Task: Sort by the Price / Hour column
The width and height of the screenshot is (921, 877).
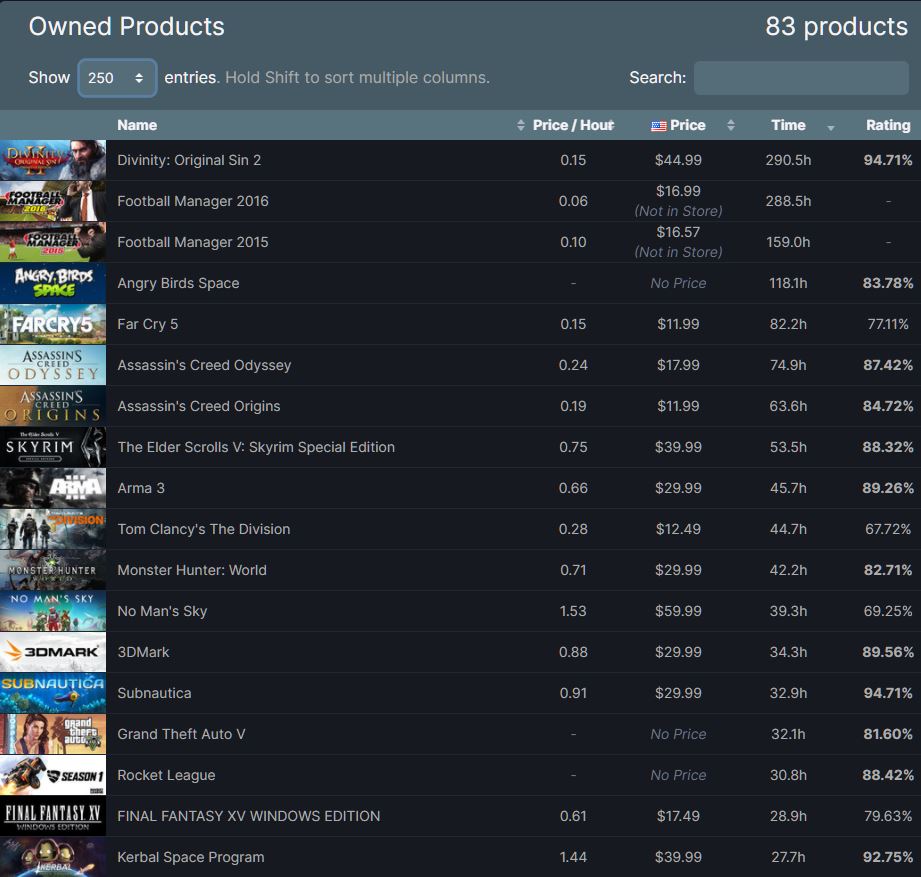Action: (x=572, y=125)
